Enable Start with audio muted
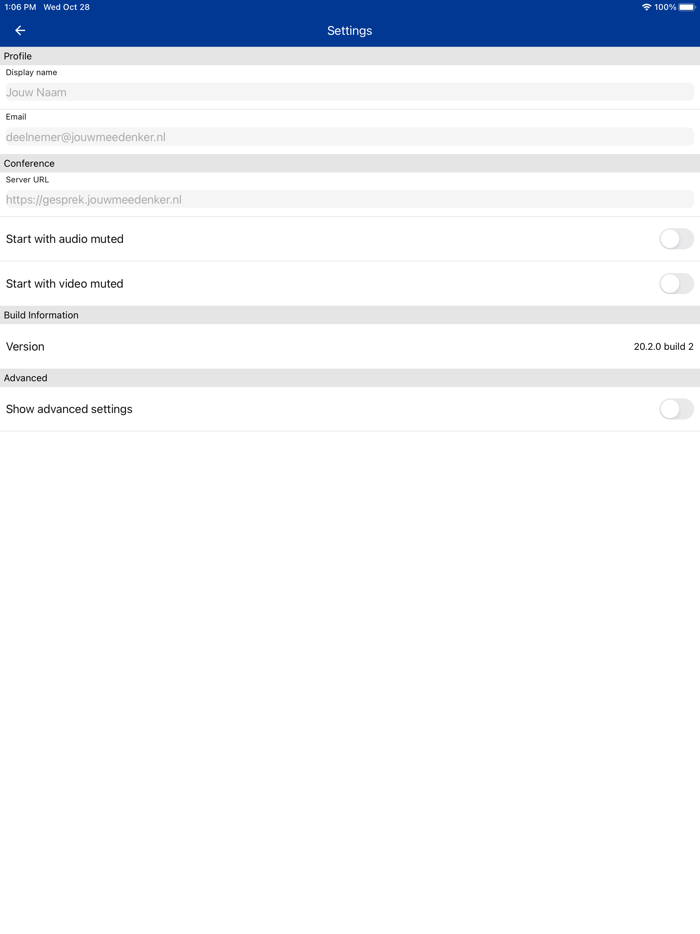 tap(676, 239)
